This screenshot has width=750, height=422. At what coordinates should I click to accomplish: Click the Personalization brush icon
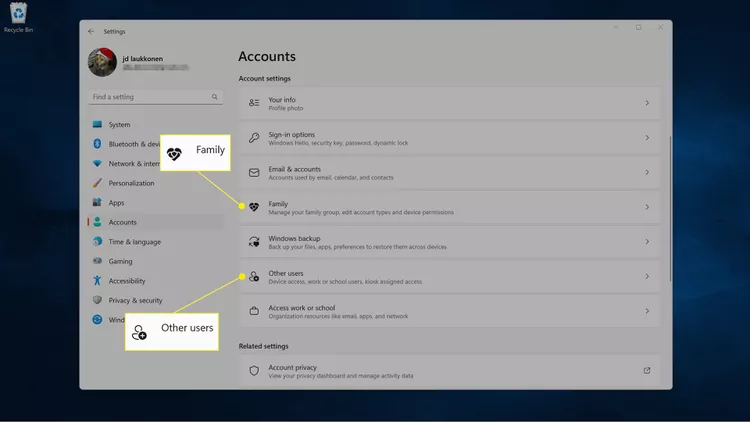click(x=97, y=183)
